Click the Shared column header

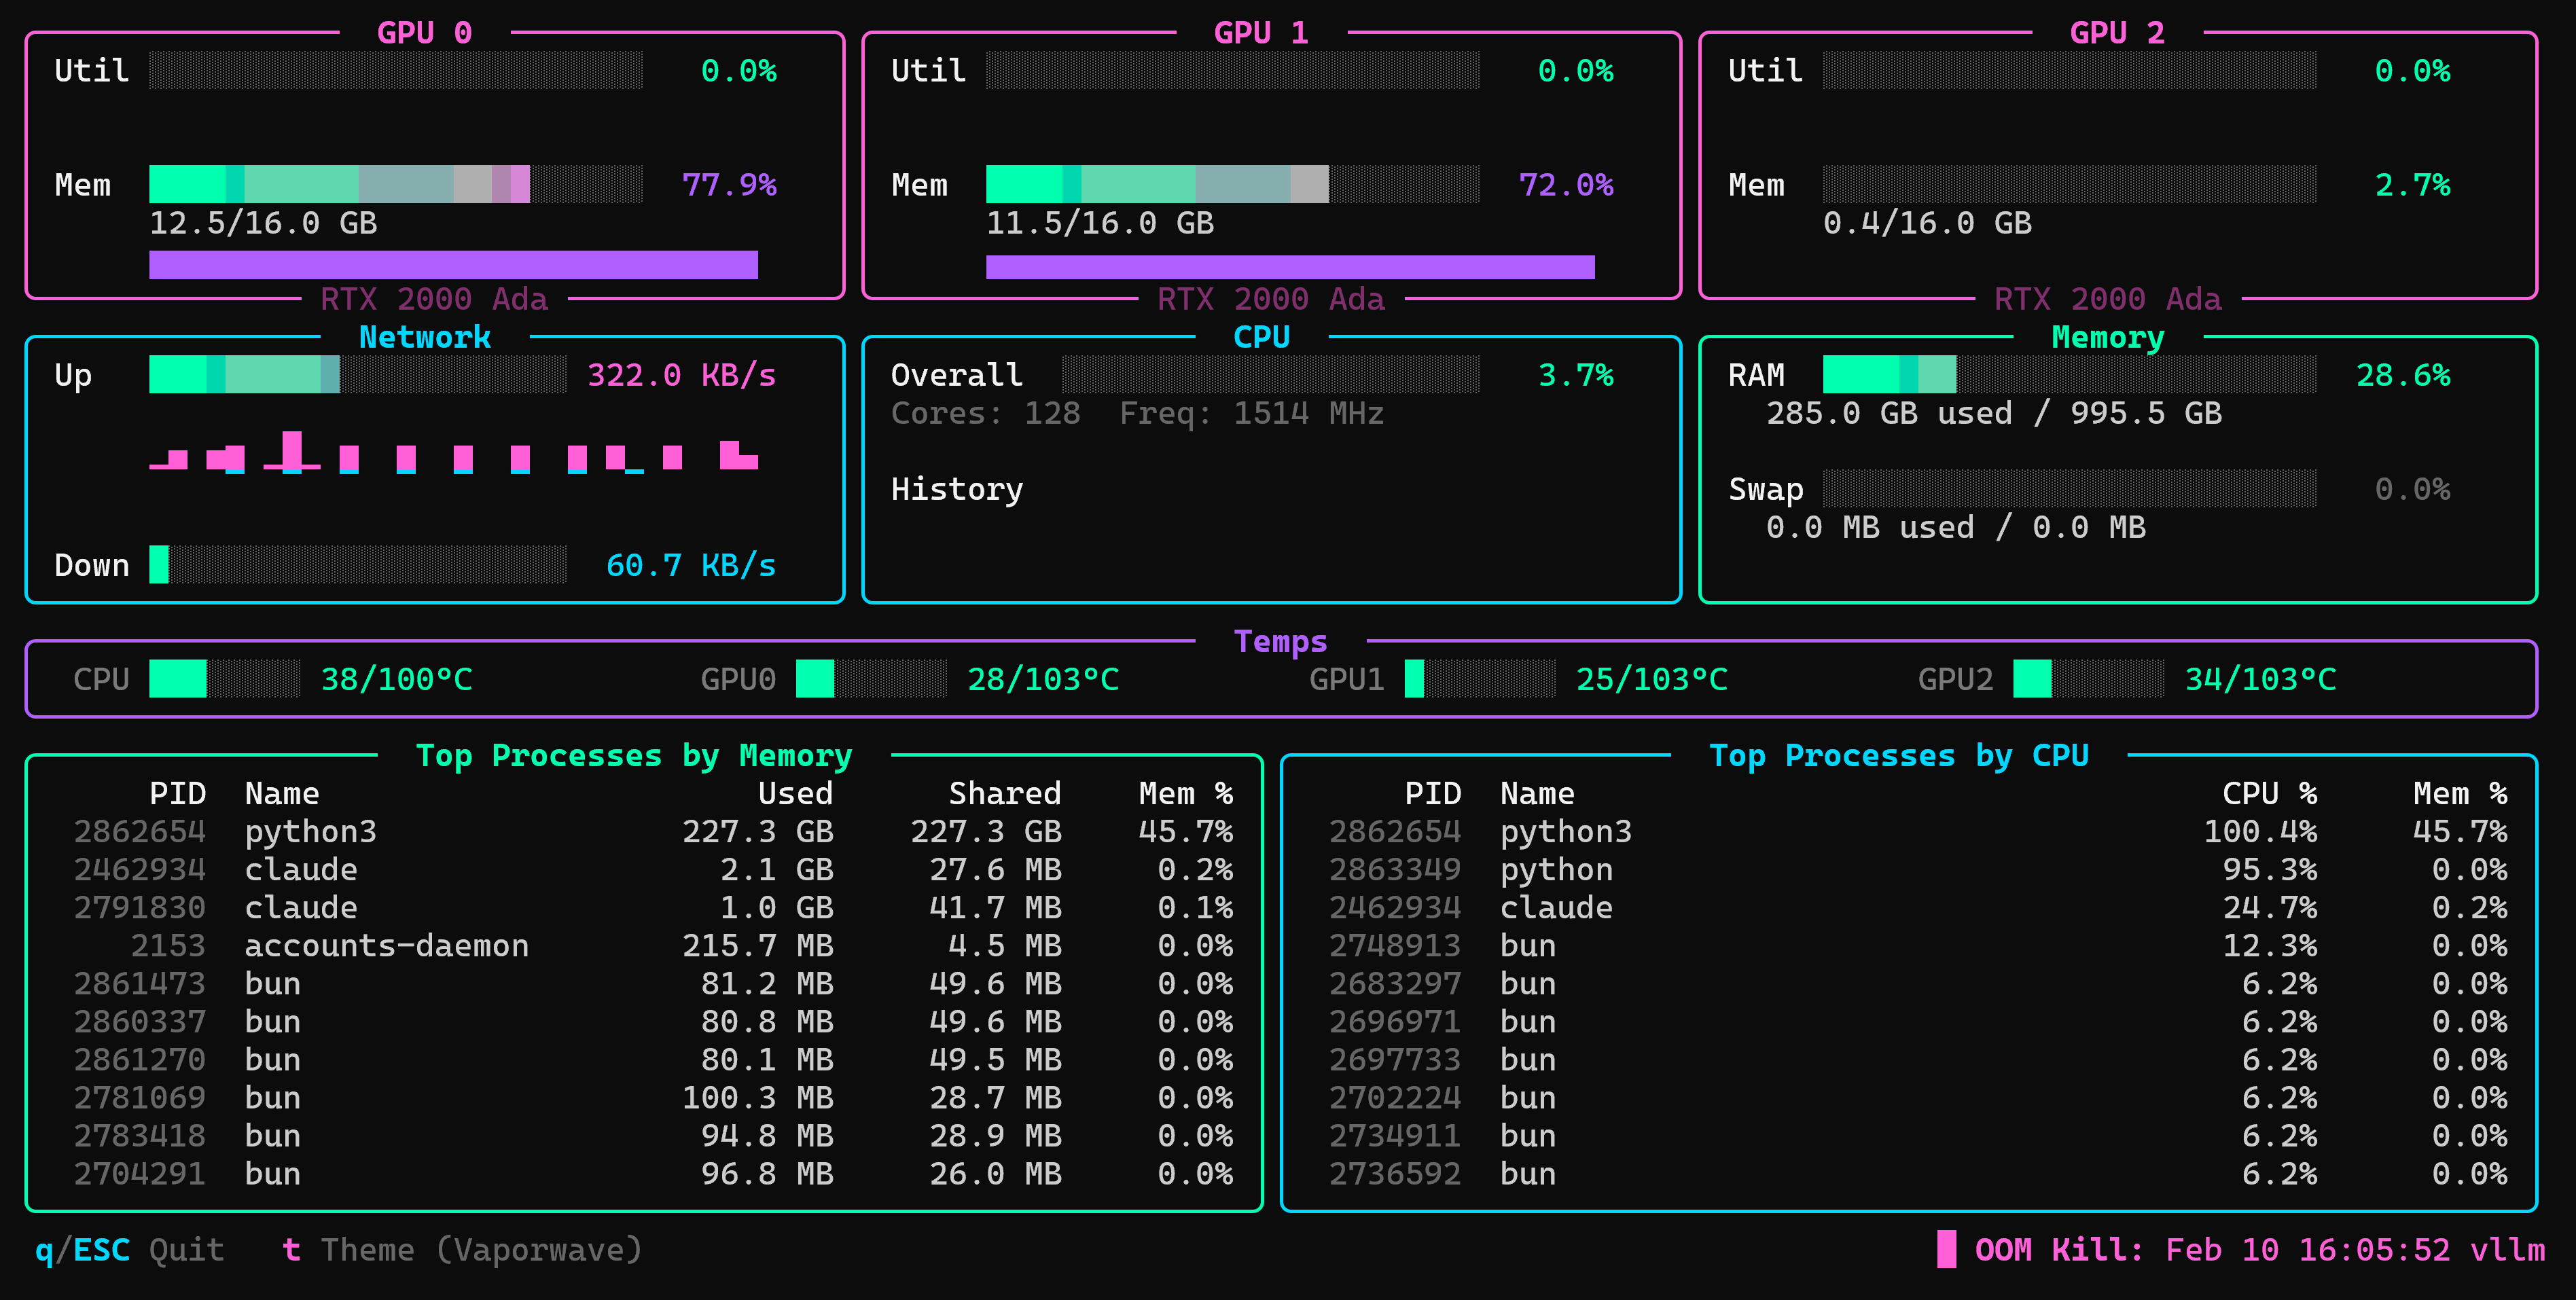point(1004,793)
